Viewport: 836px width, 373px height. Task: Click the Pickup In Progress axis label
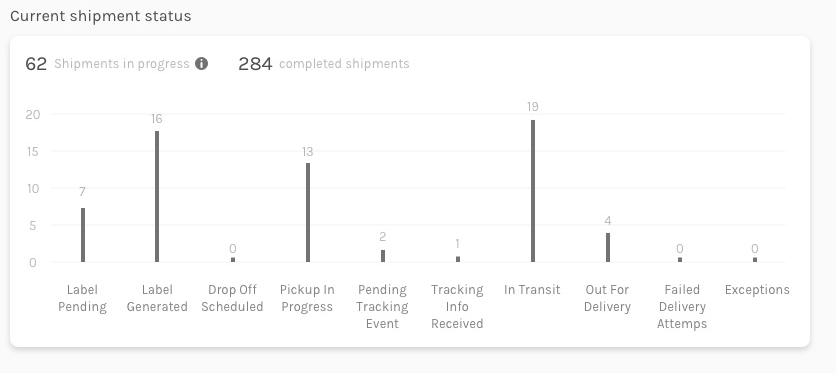[307, 298]
